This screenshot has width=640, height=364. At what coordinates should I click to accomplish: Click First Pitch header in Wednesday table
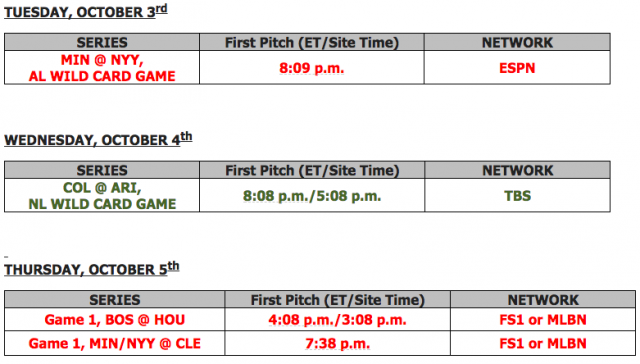312,170
